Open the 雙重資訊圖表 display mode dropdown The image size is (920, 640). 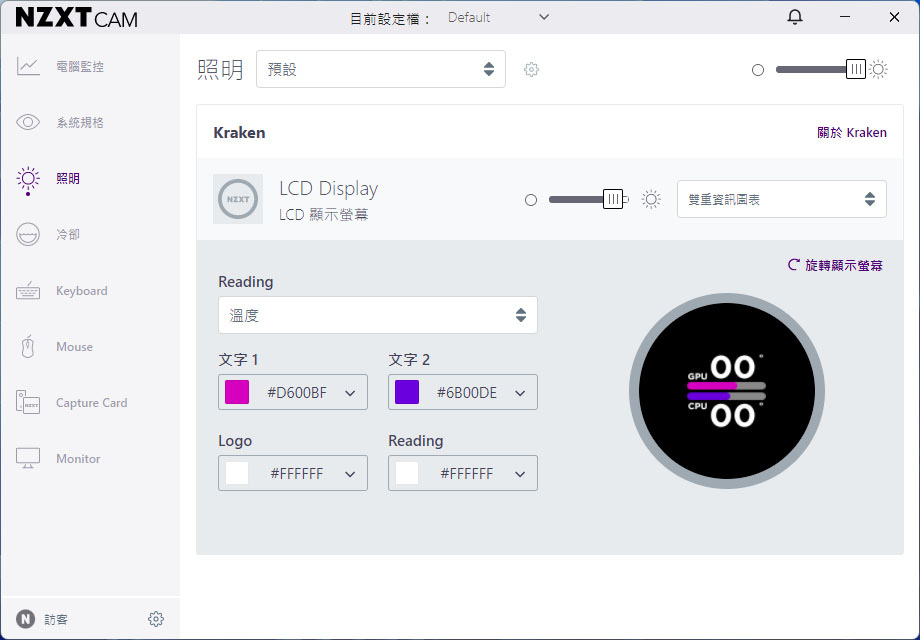tap(782, 199)
